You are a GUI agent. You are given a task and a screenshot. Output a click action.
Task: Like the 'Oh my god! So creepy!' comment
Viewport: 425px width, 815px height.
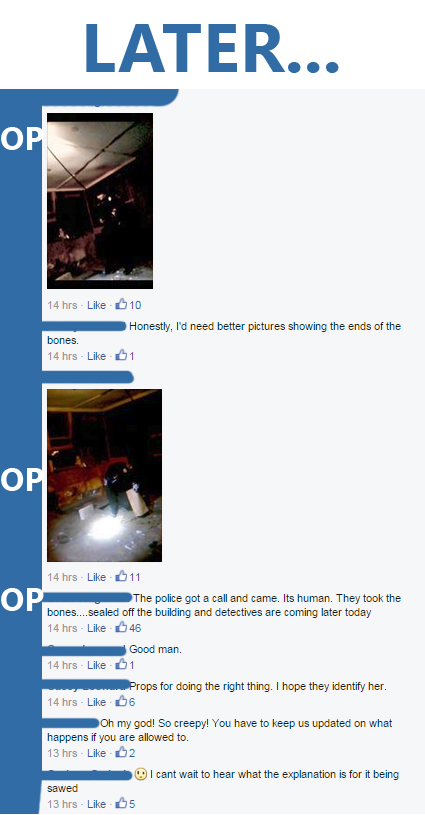[97, 753]
